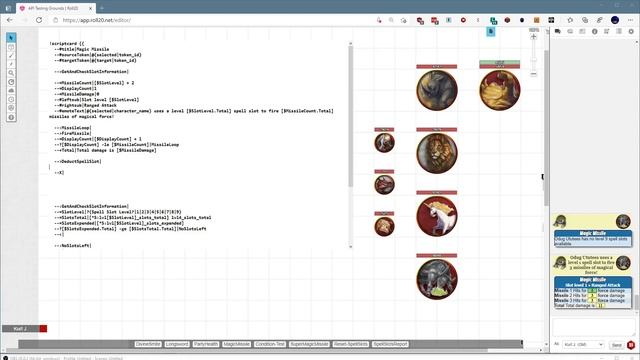Open the Jukebox playlist tab

[x=607, y=31]
